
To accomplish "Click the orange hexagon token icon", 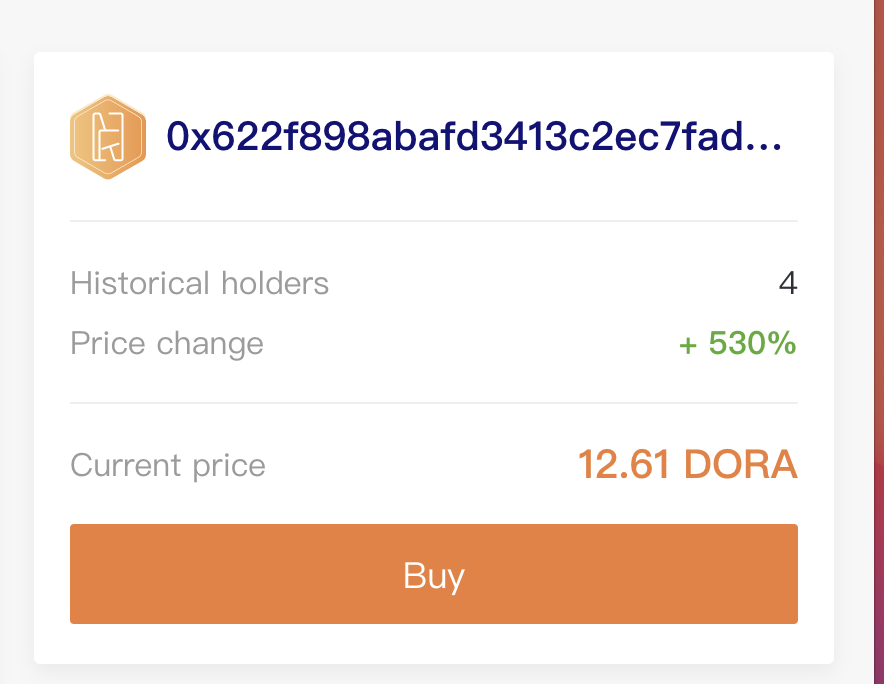I will click(x=108, y=137).
